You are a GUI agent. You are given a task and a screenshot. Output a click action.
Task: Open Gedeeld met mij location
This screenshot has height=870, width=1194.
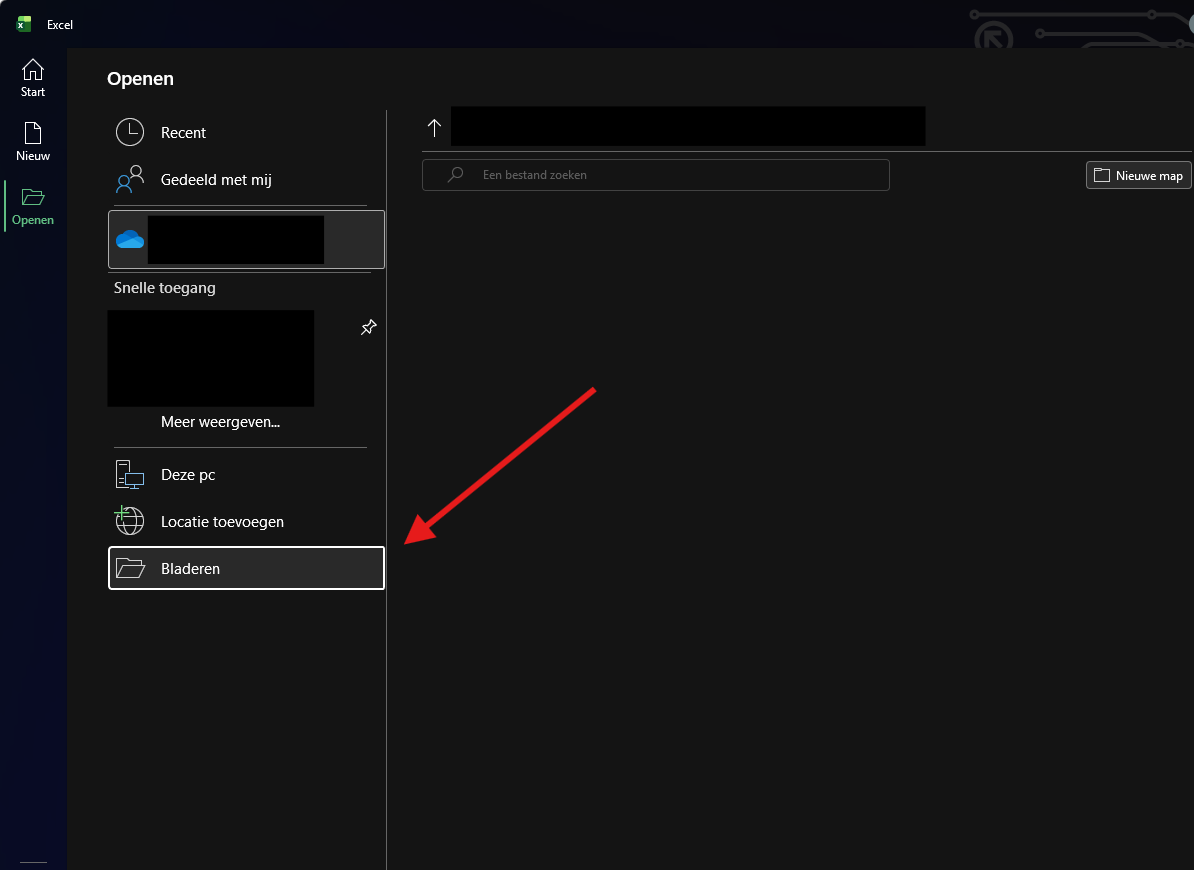pyautogui.click(x=246, y=180)
